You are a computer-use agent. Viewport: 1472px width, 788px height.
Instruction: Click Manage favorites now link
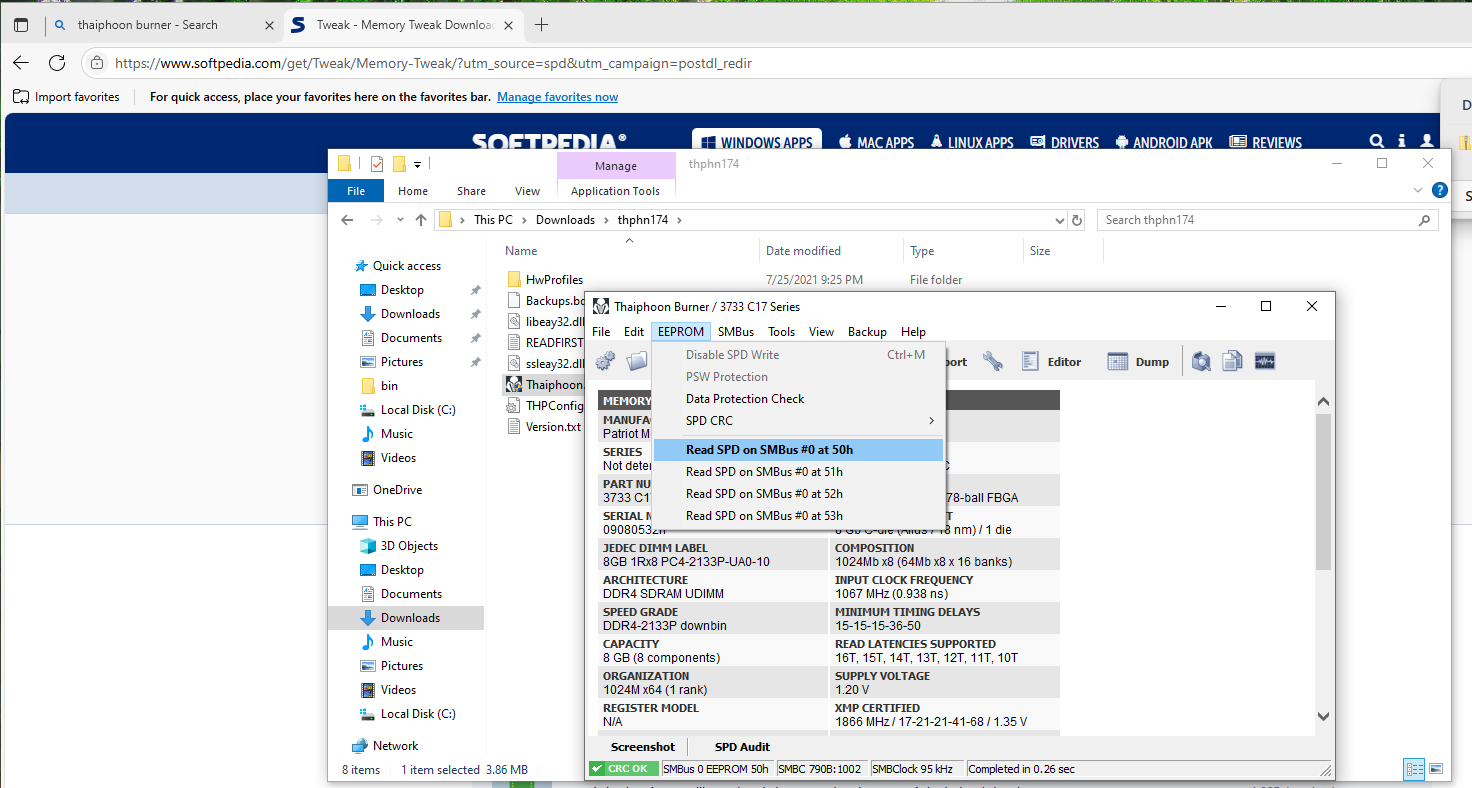click(x=557, y=97)
